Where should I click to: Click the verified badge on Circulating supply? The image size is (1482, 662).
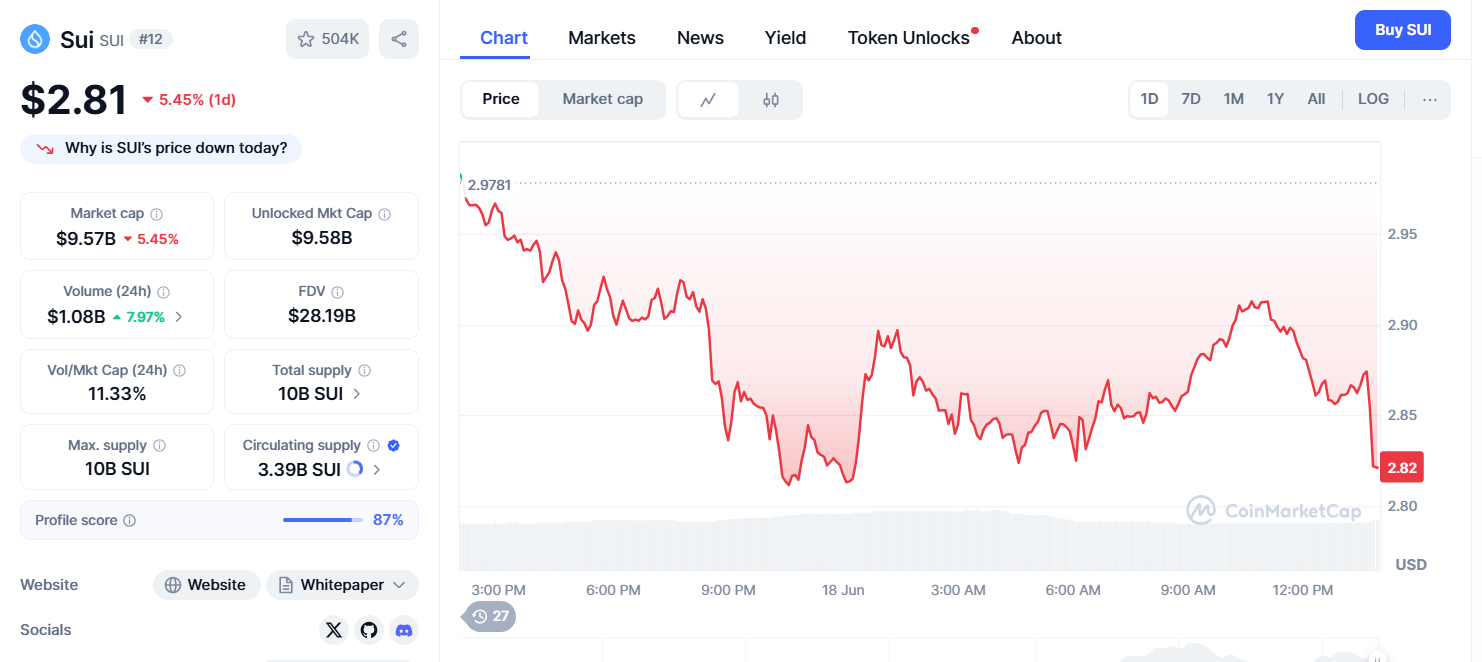click(394, 446)
